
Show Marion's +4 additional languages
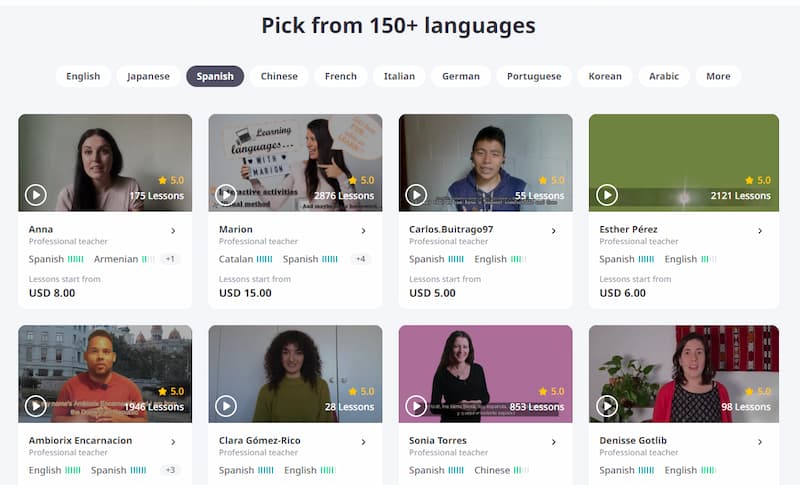tap(361, 259)
